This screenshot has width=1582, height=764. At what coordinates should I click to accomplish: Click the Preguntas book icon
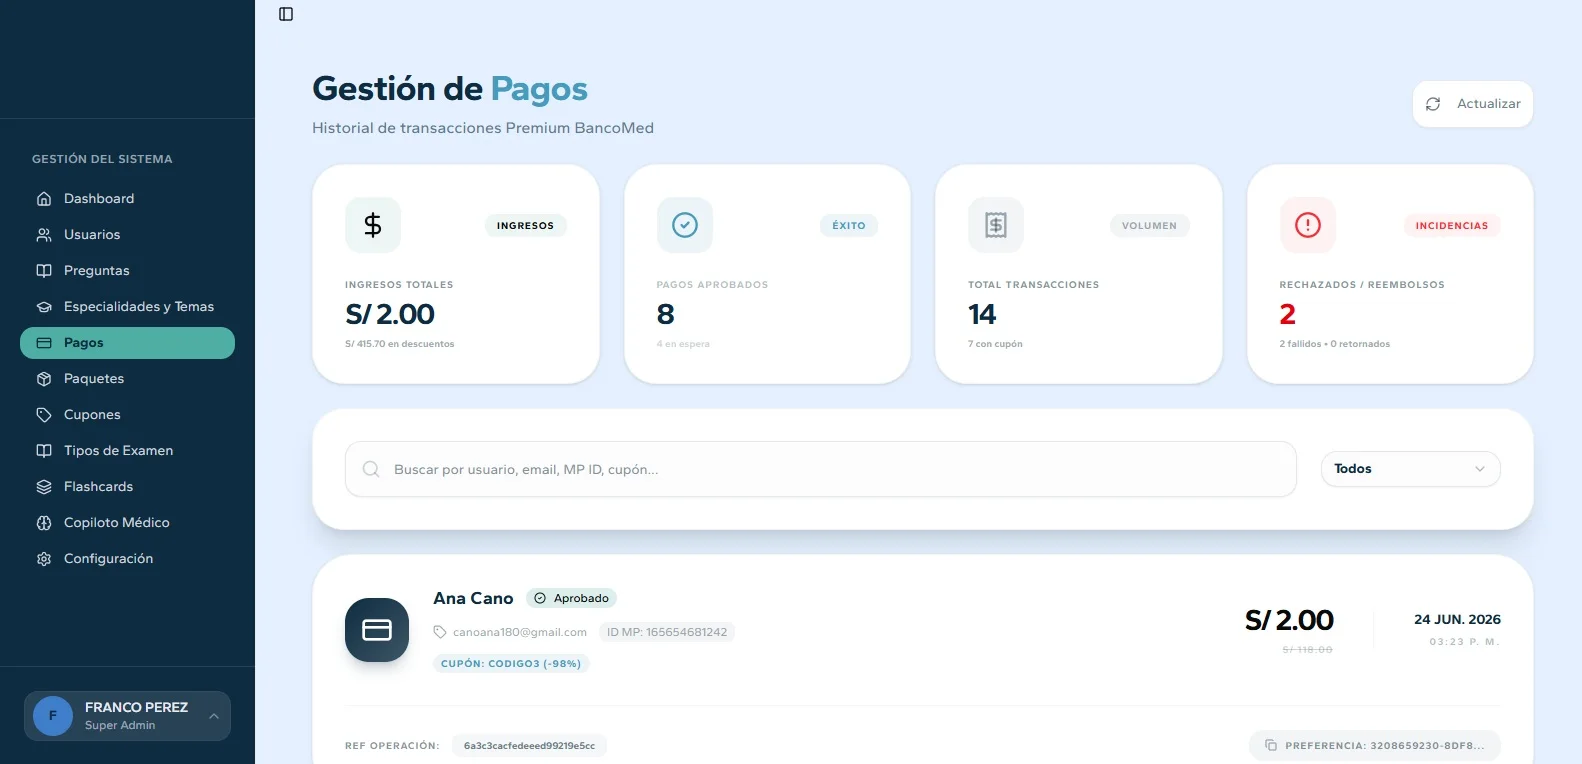coord(44,271)
